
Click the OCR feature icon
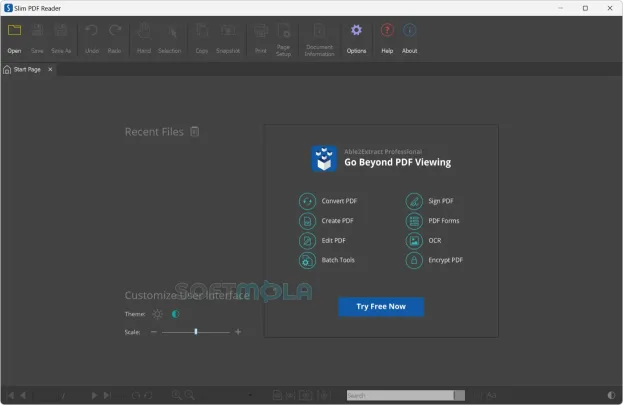point(414,241)
